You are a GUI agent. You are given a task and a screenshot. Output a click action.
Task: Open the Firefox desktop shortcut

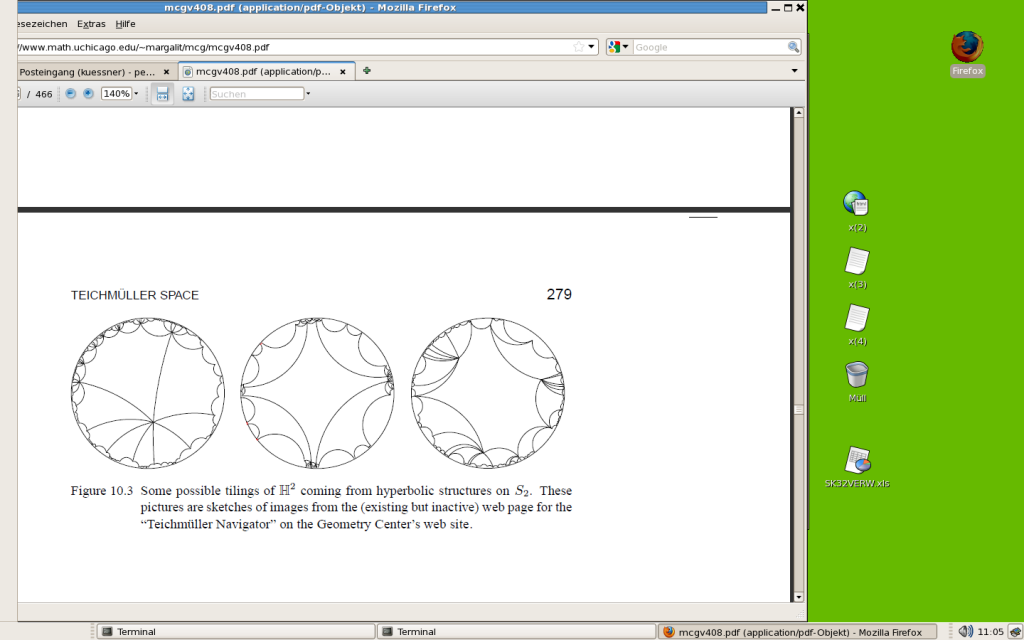[967, 48]
